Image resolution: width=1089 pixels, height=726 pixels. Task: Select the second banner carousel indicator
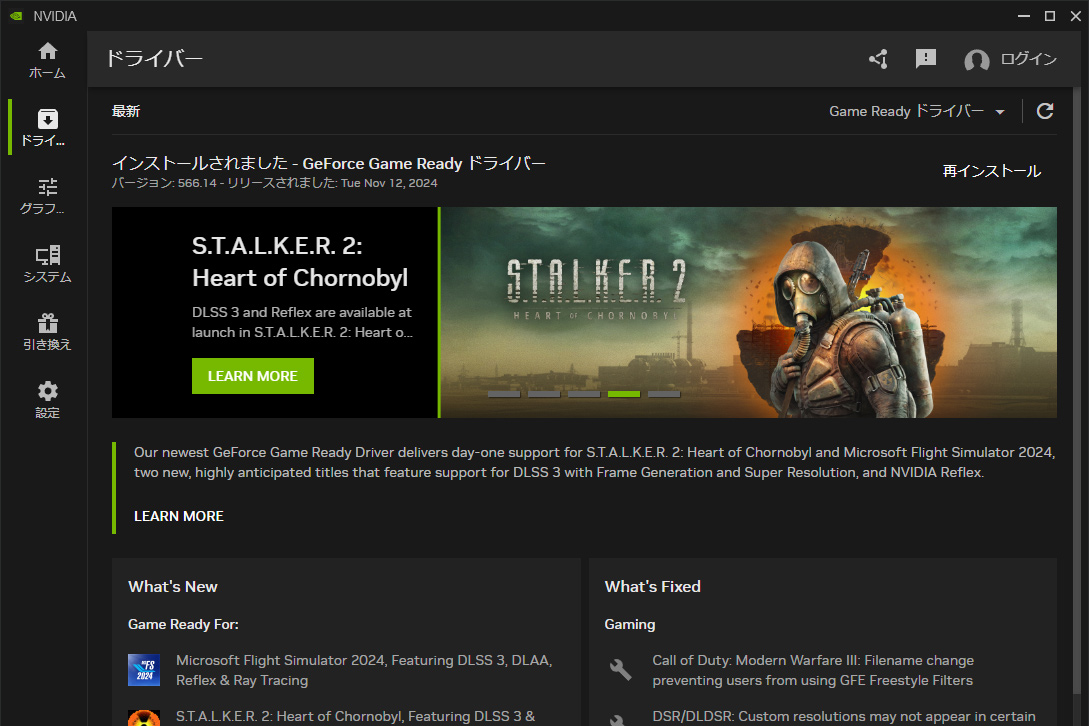click(544, 394)
